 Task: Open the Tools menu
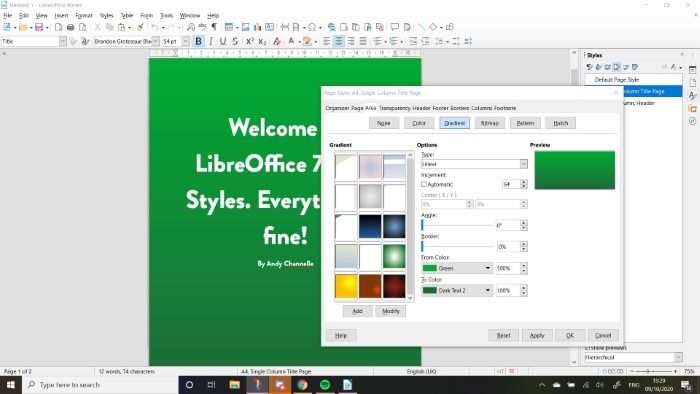(x=166, y=16)
